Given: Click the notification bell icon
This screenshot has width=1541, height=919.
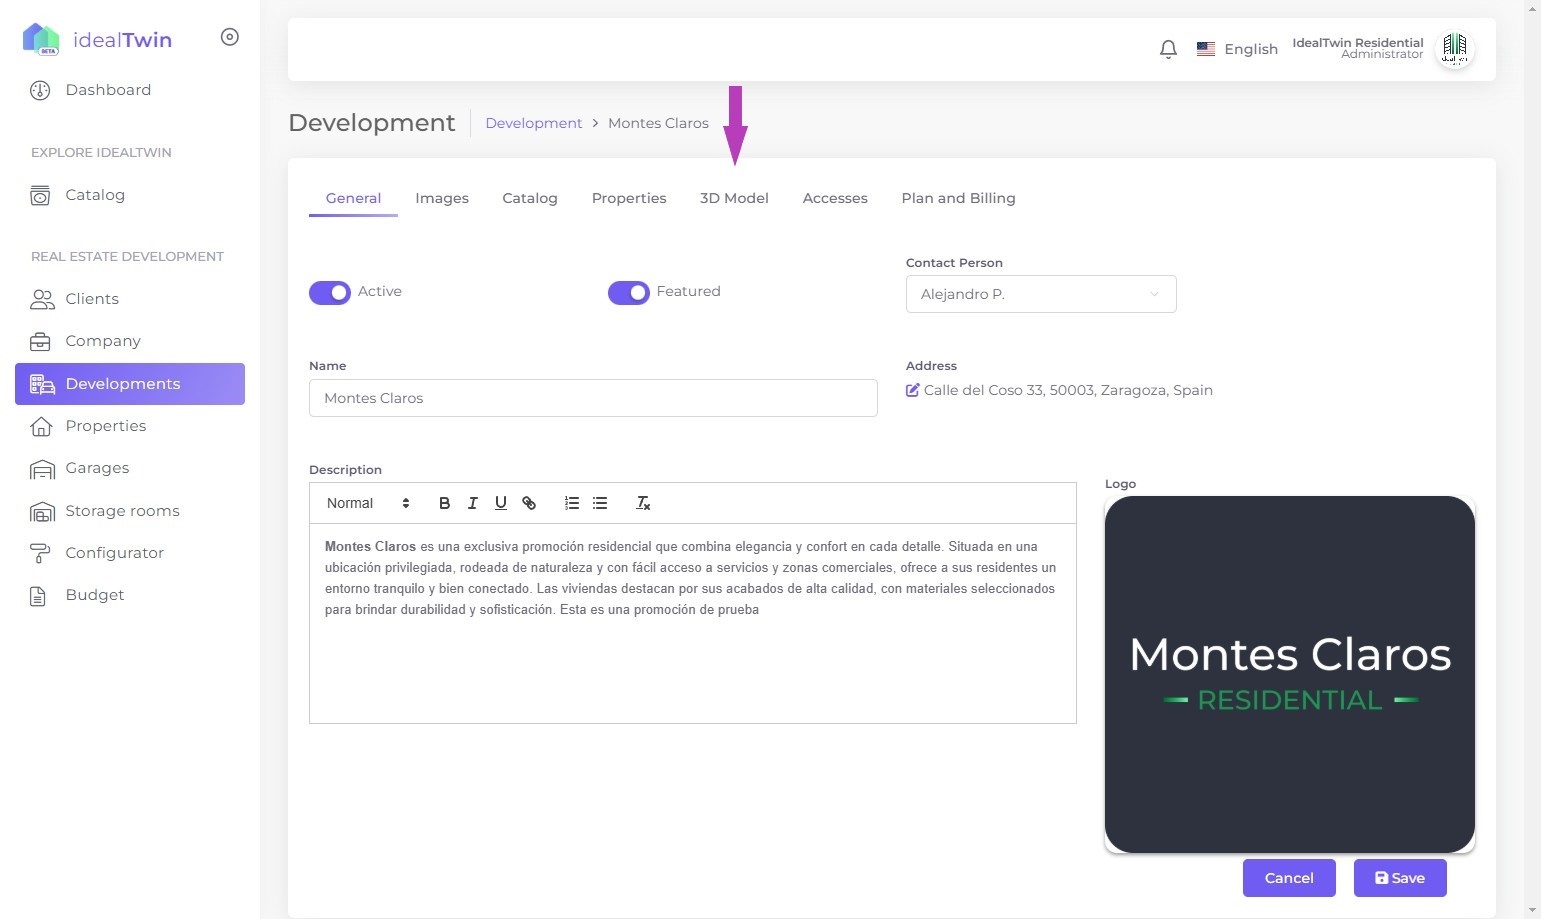Looking at the screenshot, I should pyautogui.click(x=1167, y=49).
